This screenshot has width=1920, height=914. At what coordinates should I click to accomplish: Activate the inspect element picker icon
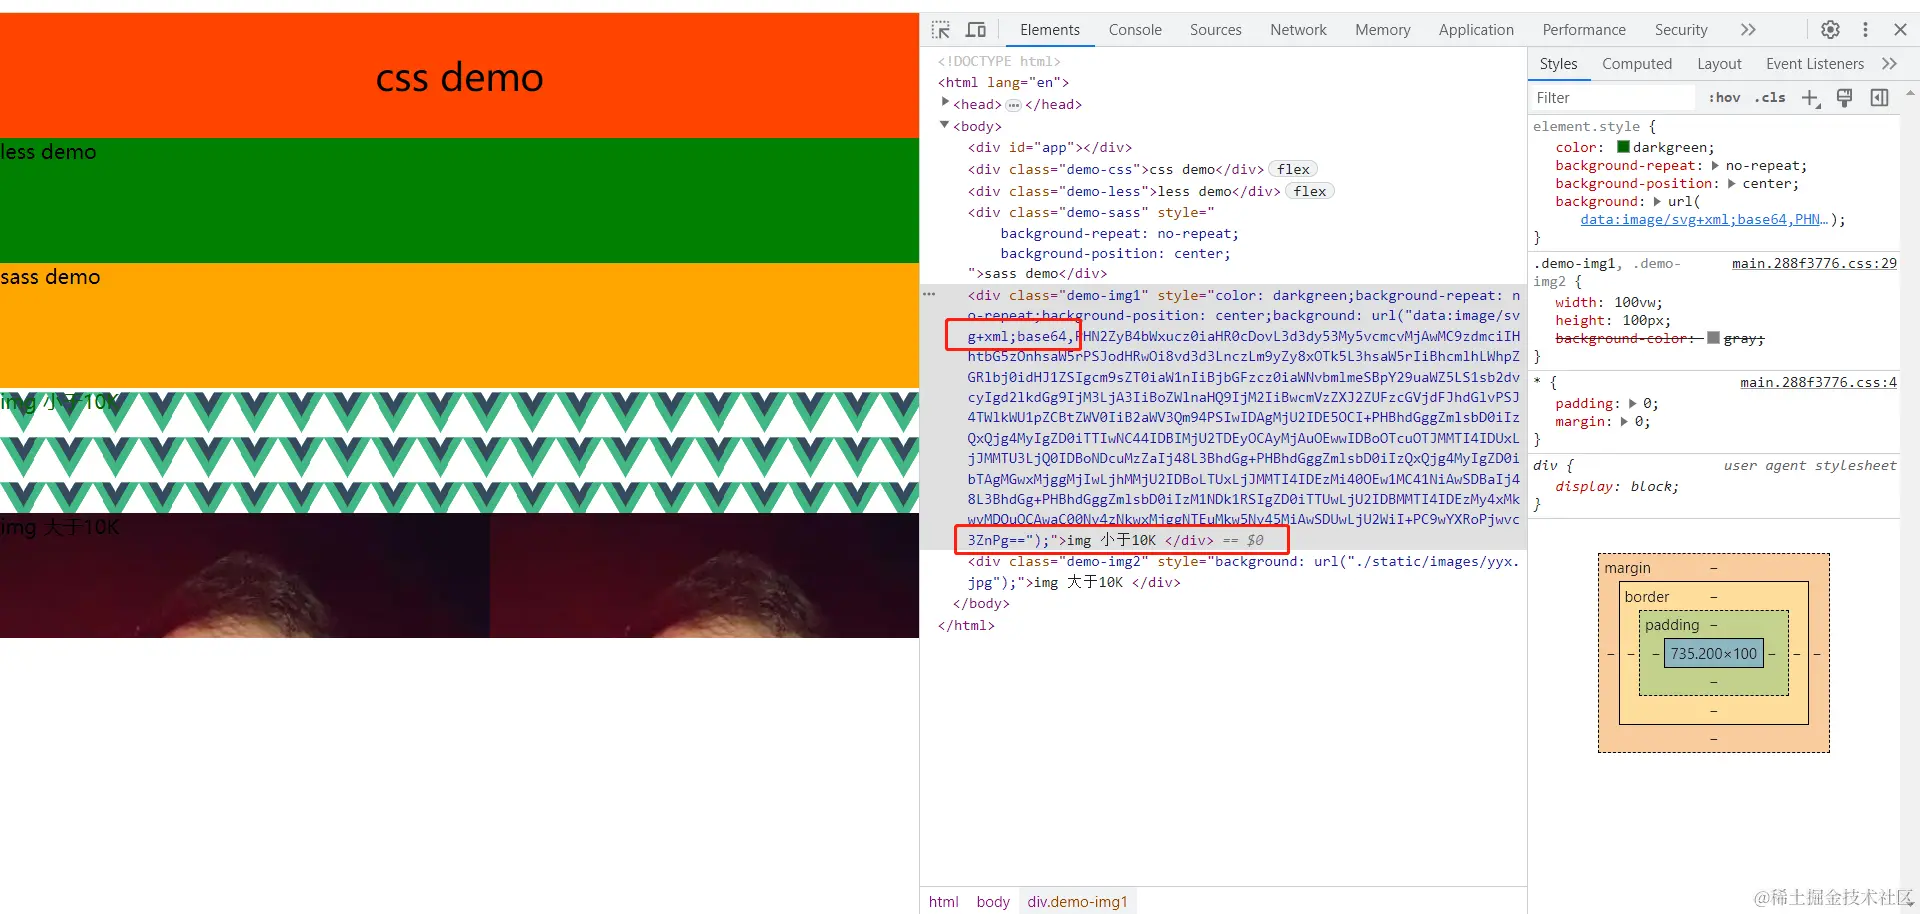click(x=941, y=30)
